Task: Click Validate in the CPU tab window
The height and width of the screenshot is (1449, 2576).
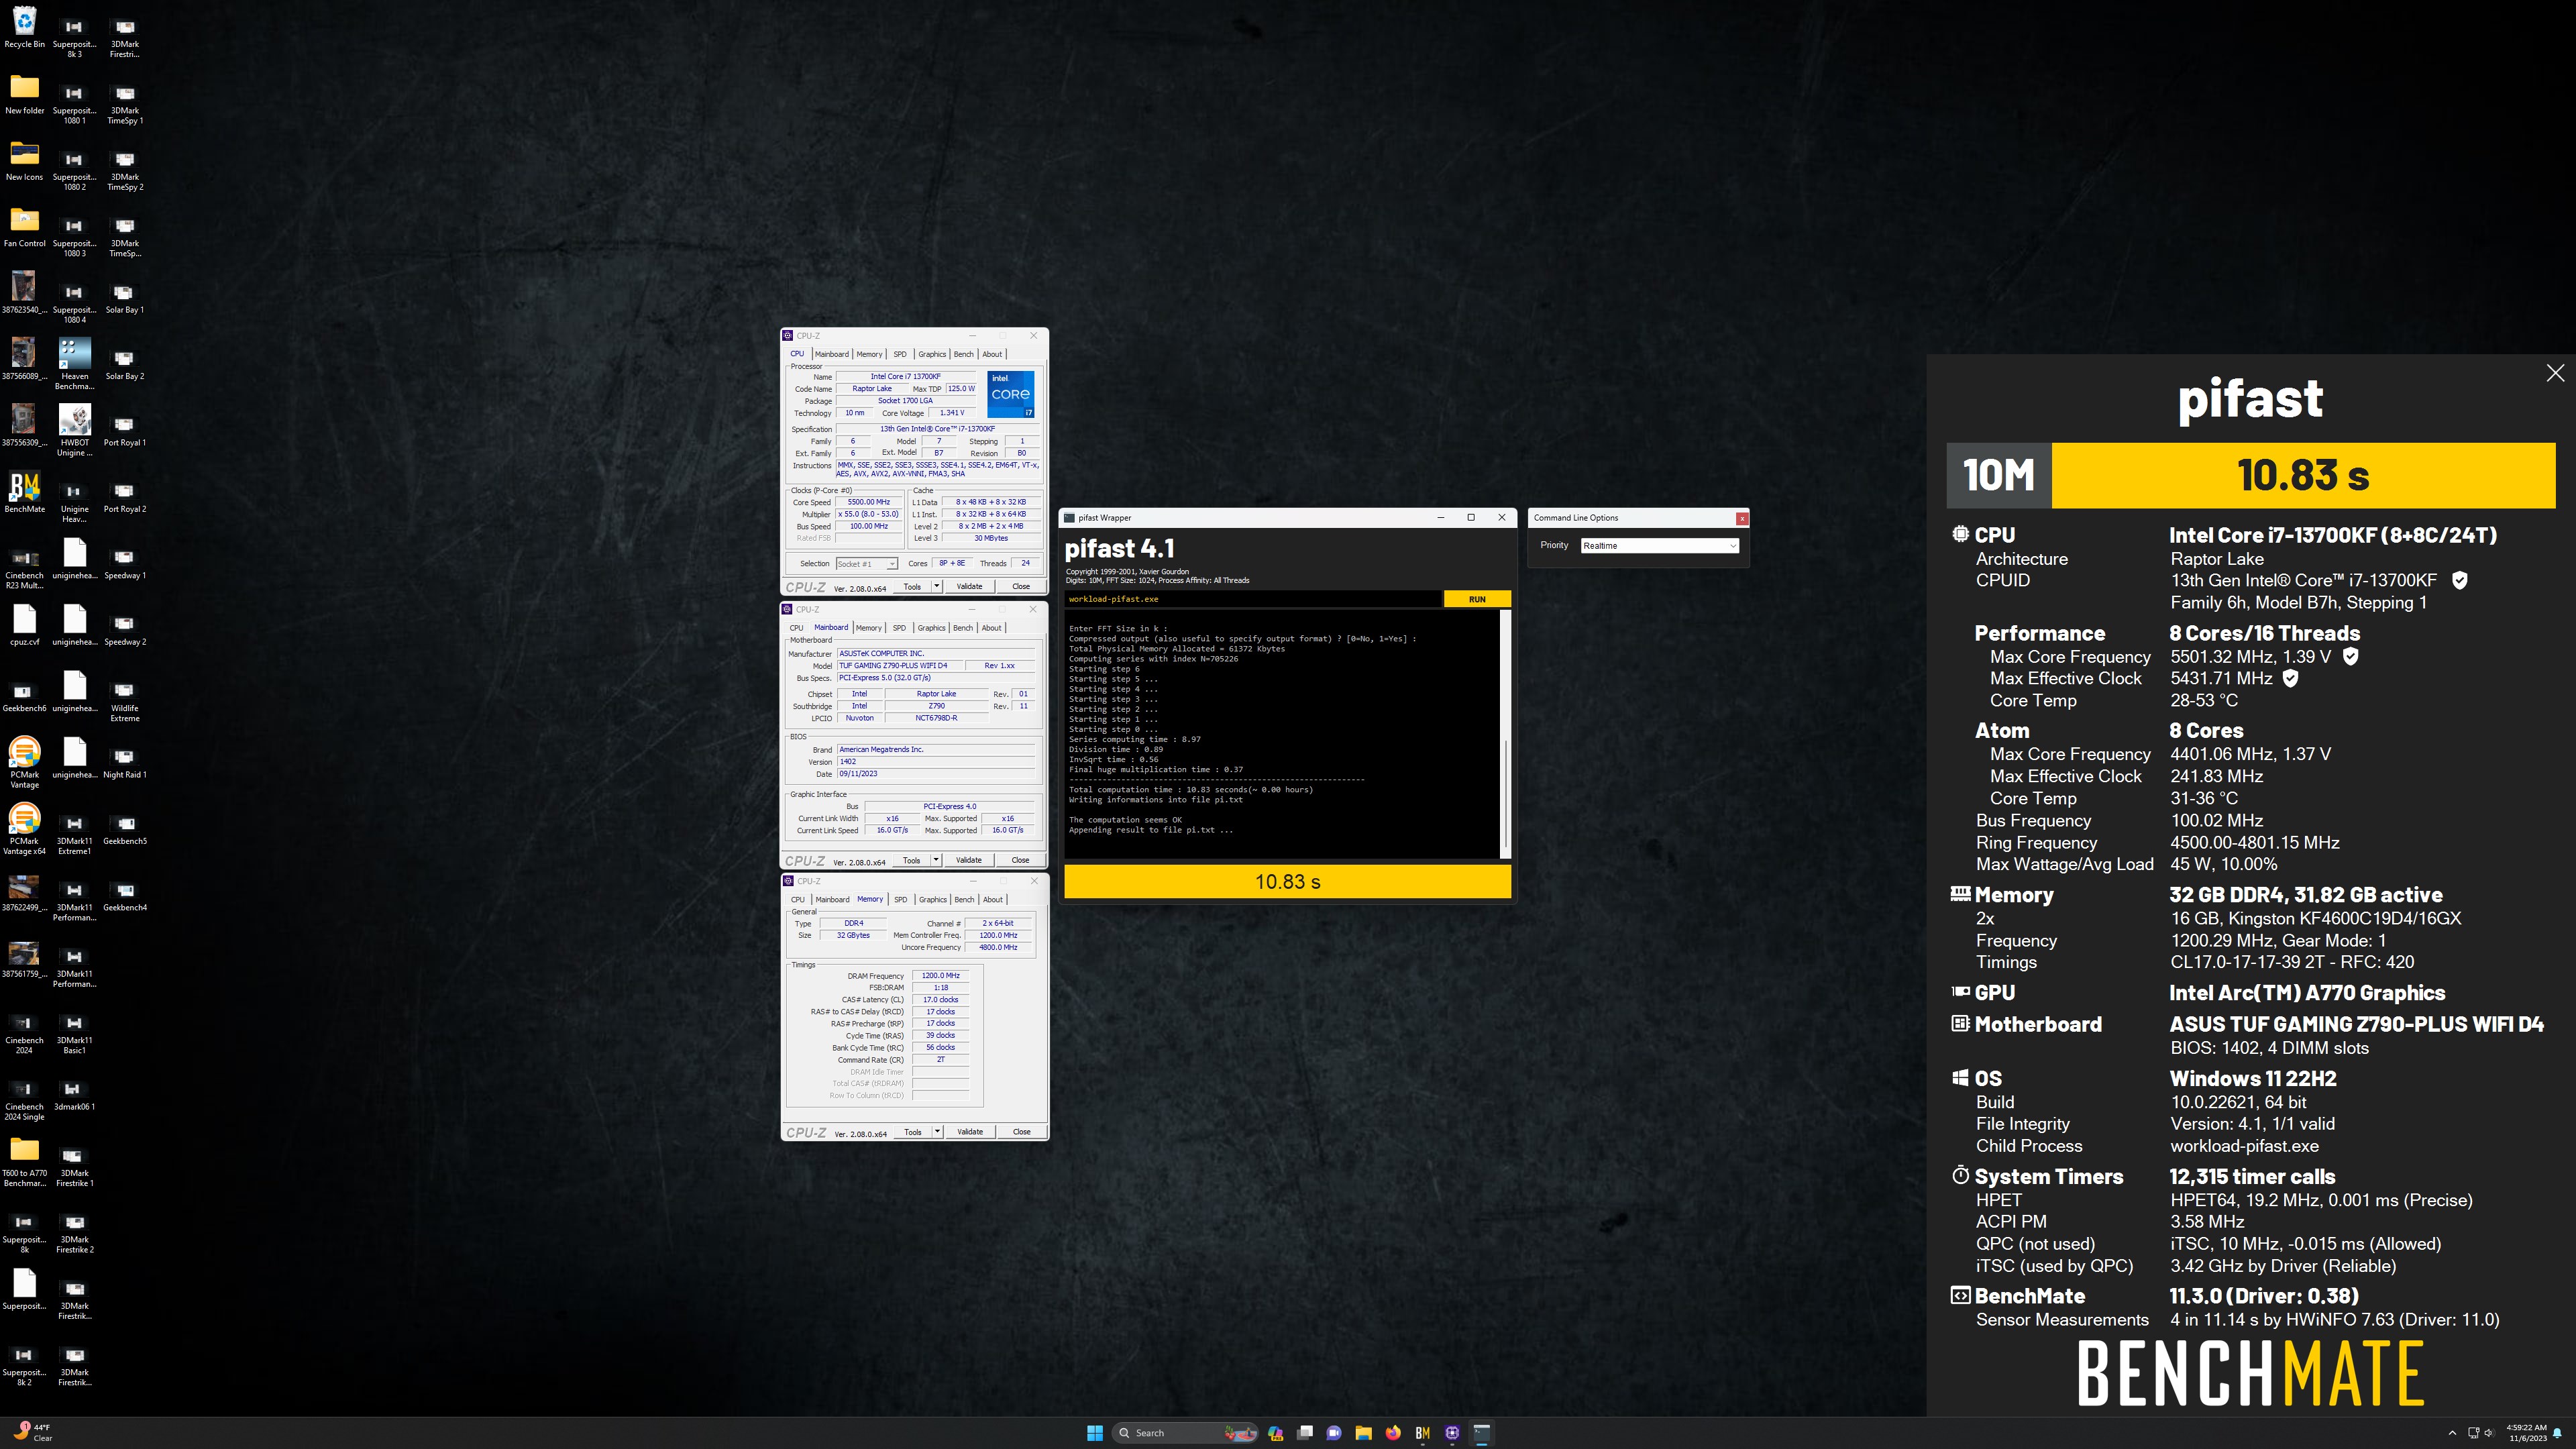Action: pyautogui.click(x=969, y=587)
